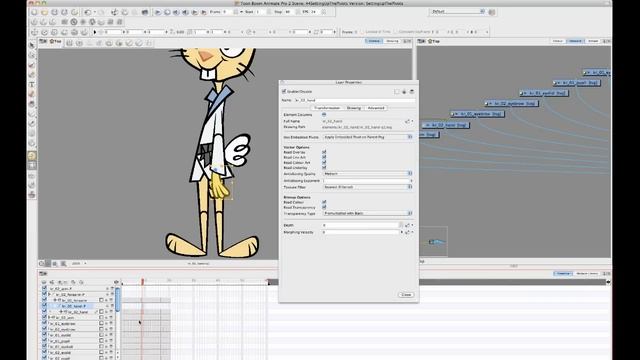640x360 pixels.
Task: Open the Use Embedded Pivots dropdown
Action: (368, 137)
